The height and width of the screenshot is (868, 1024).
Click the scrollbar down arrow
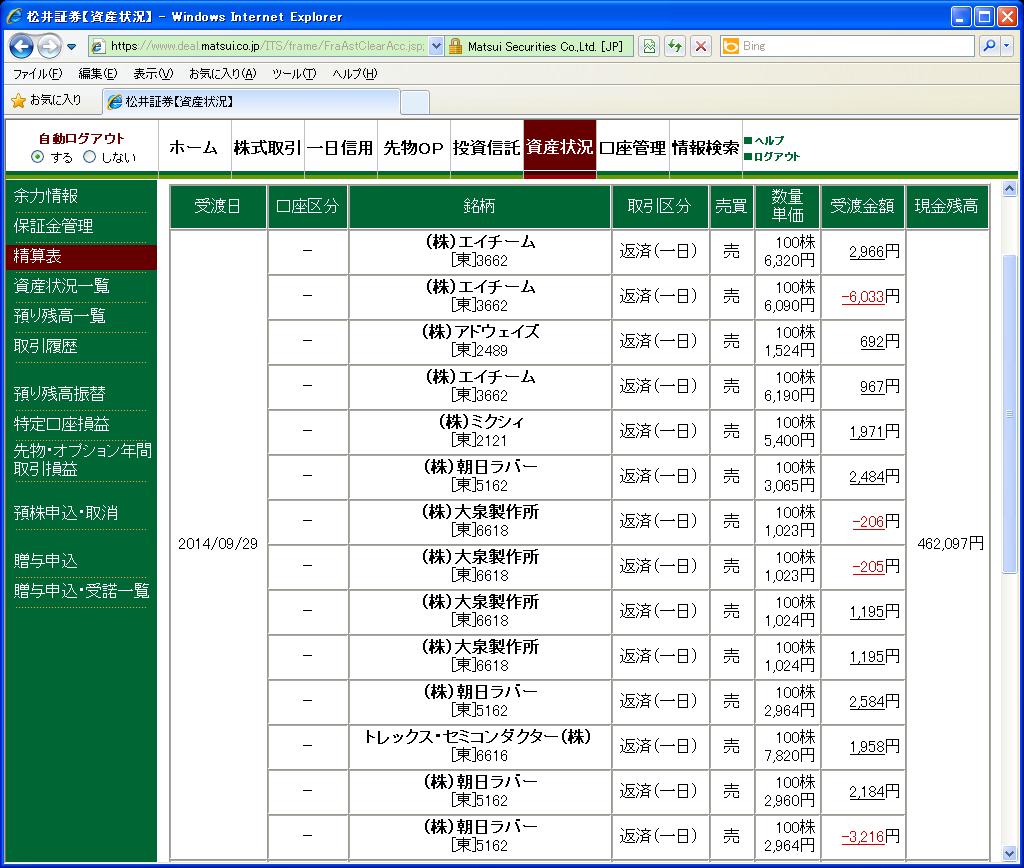coord(1010,854)
